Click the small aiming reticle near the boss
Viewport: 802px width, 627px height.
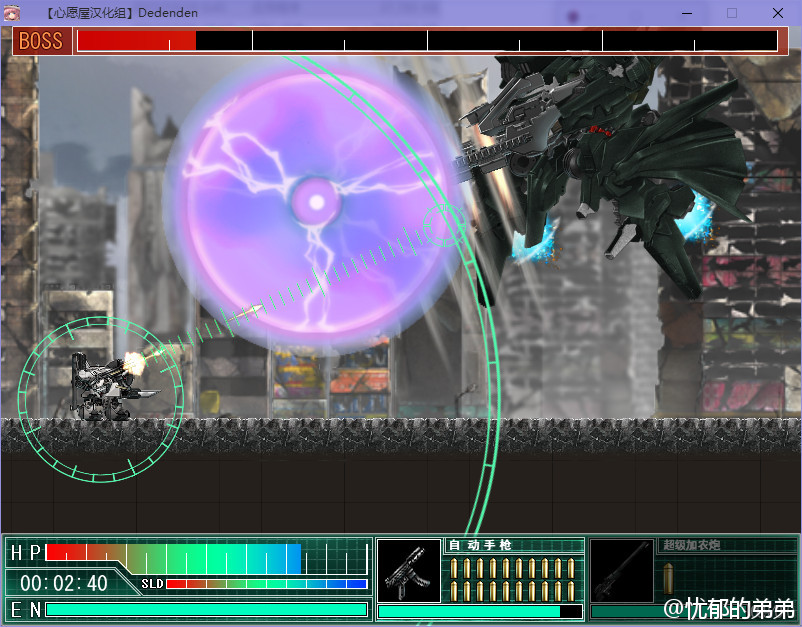pyautogui.click(x=443, y=226)
